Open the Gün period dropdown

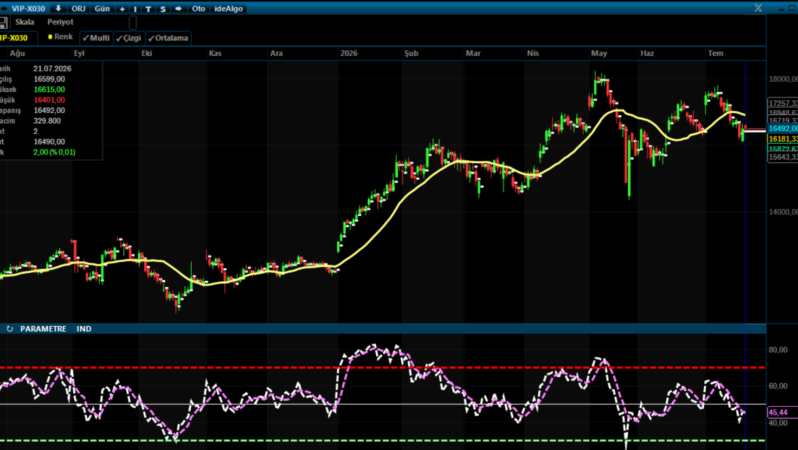point(102,9)
